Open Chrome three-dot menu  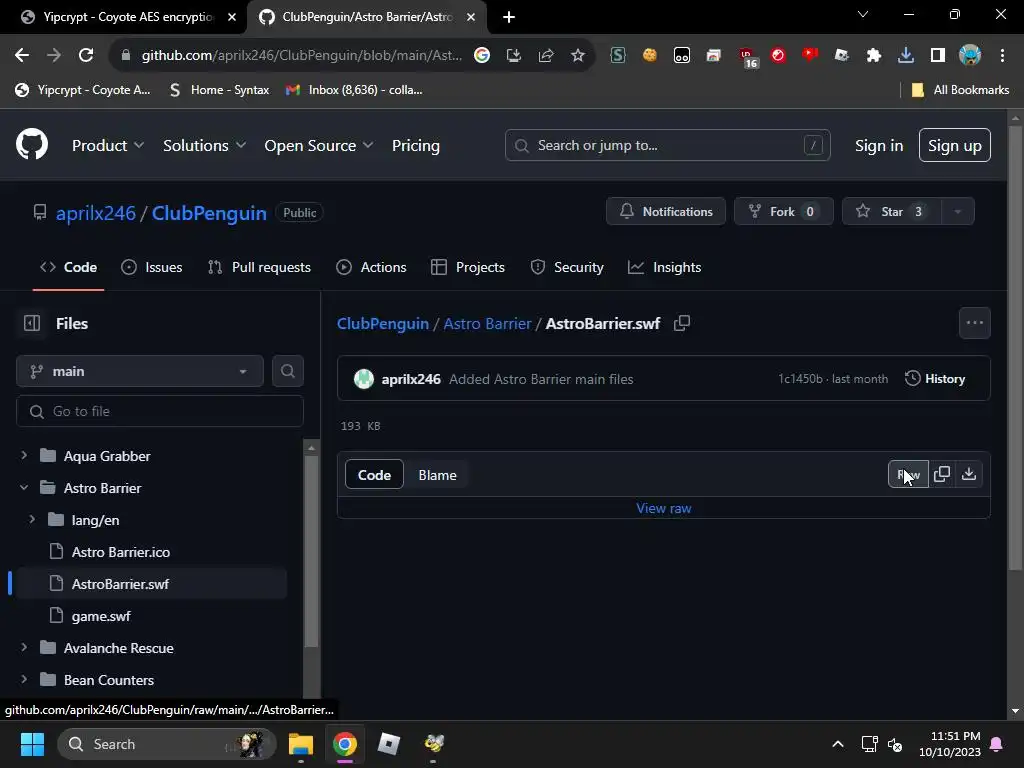tap(1002, 56)
